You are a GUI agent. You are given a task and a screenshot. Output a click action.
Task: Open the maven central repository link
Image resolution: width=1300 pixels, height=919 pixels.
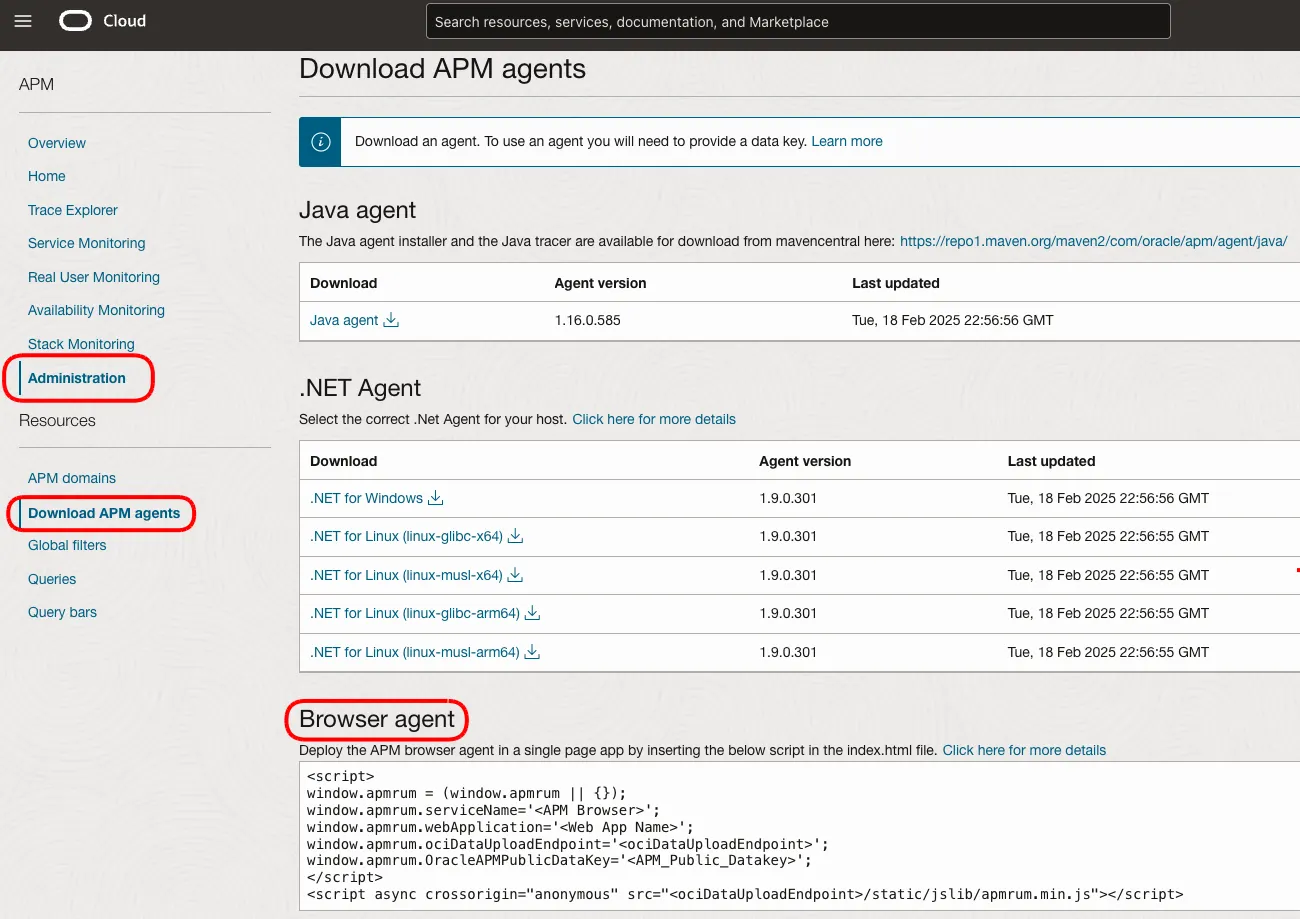tap(1093, 241)
